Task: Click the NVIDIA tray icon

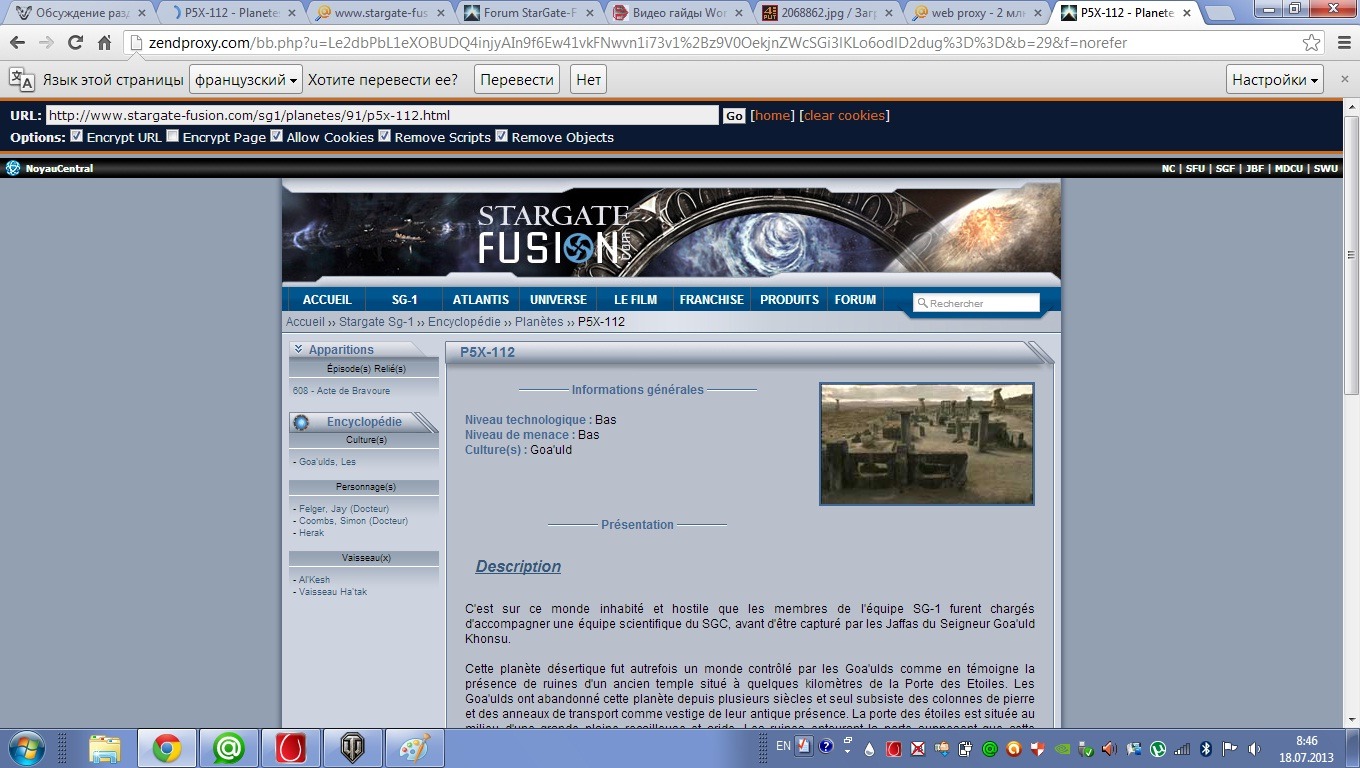Action: pos(1062,748)
